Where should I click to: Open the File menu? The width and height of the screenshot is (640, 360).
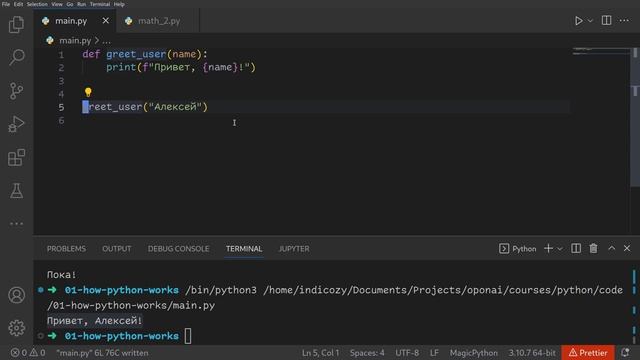[x=6, y=4]
